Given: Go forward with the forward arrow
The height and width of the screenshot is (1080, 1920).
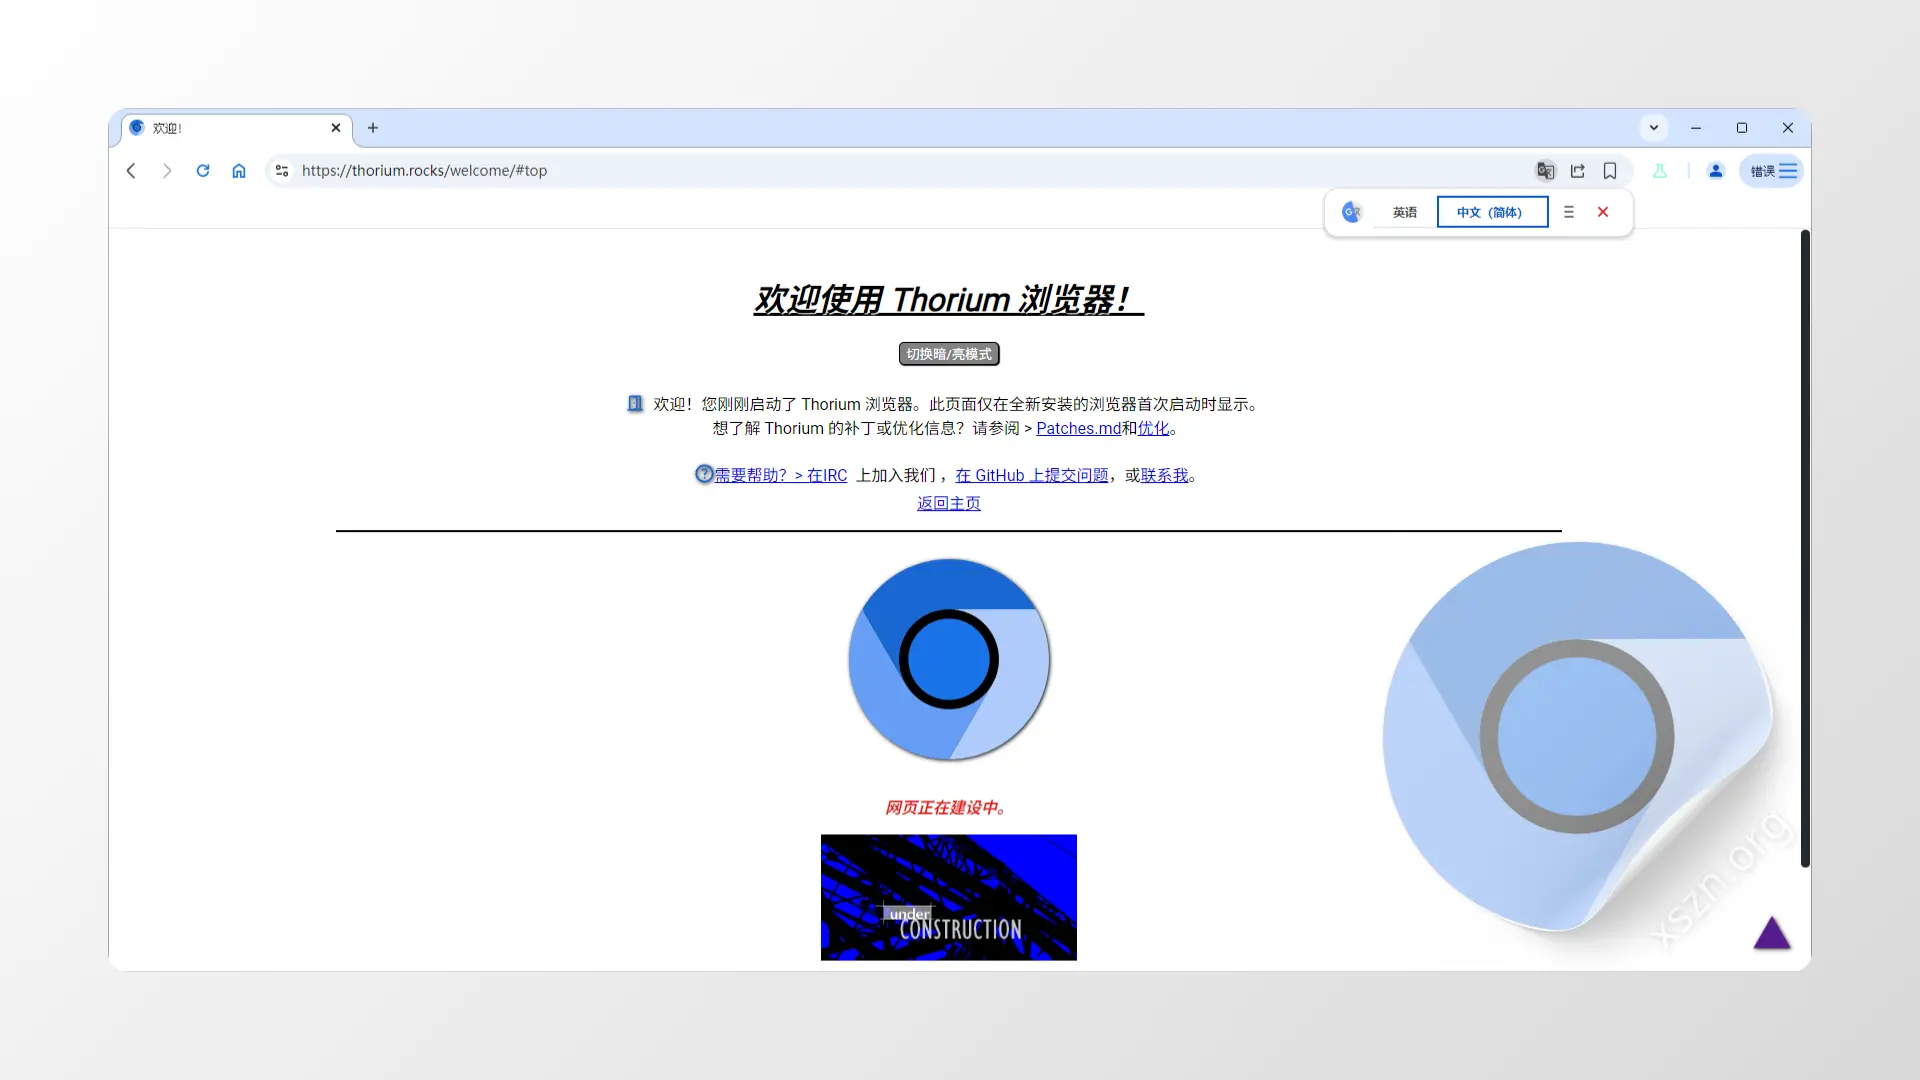Looking at the screenshot, I should [x=167, y=171].
